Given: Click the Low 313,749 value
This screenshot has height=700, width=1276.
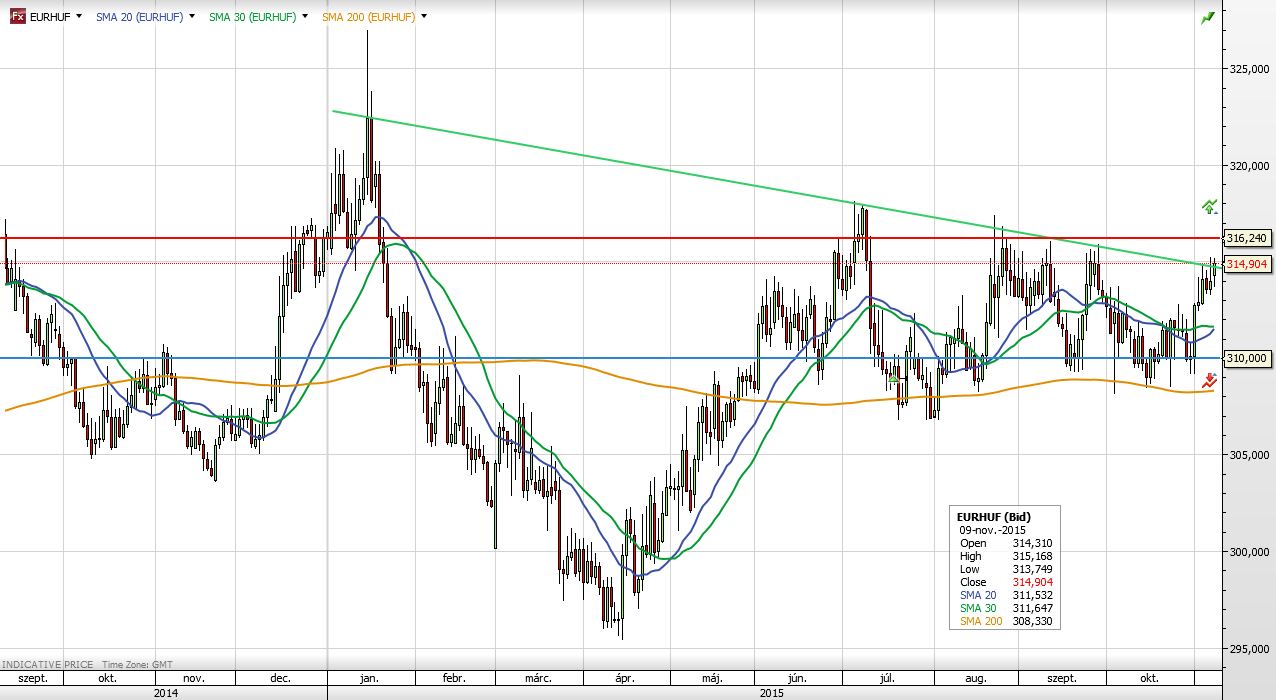Looking at the screenshot, I should [x=1034, y=569].
